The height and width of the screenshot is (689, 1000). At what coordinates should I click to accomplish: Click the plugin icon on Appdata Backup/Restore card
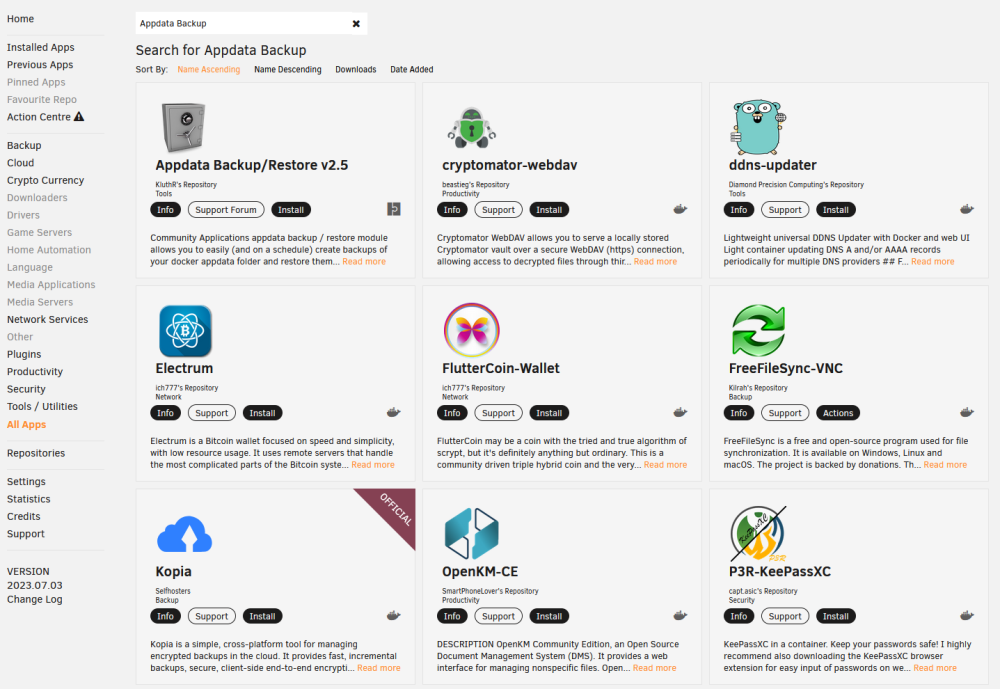coord(393,209)
